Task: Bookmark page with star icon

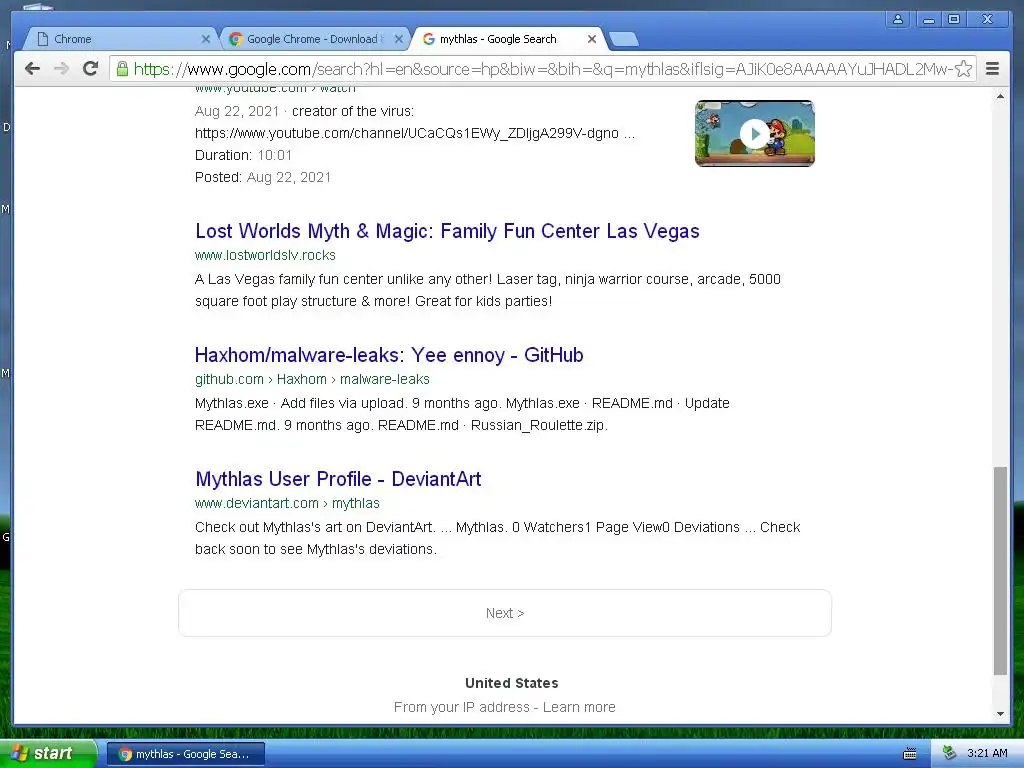Action: [x=963, y=69]
